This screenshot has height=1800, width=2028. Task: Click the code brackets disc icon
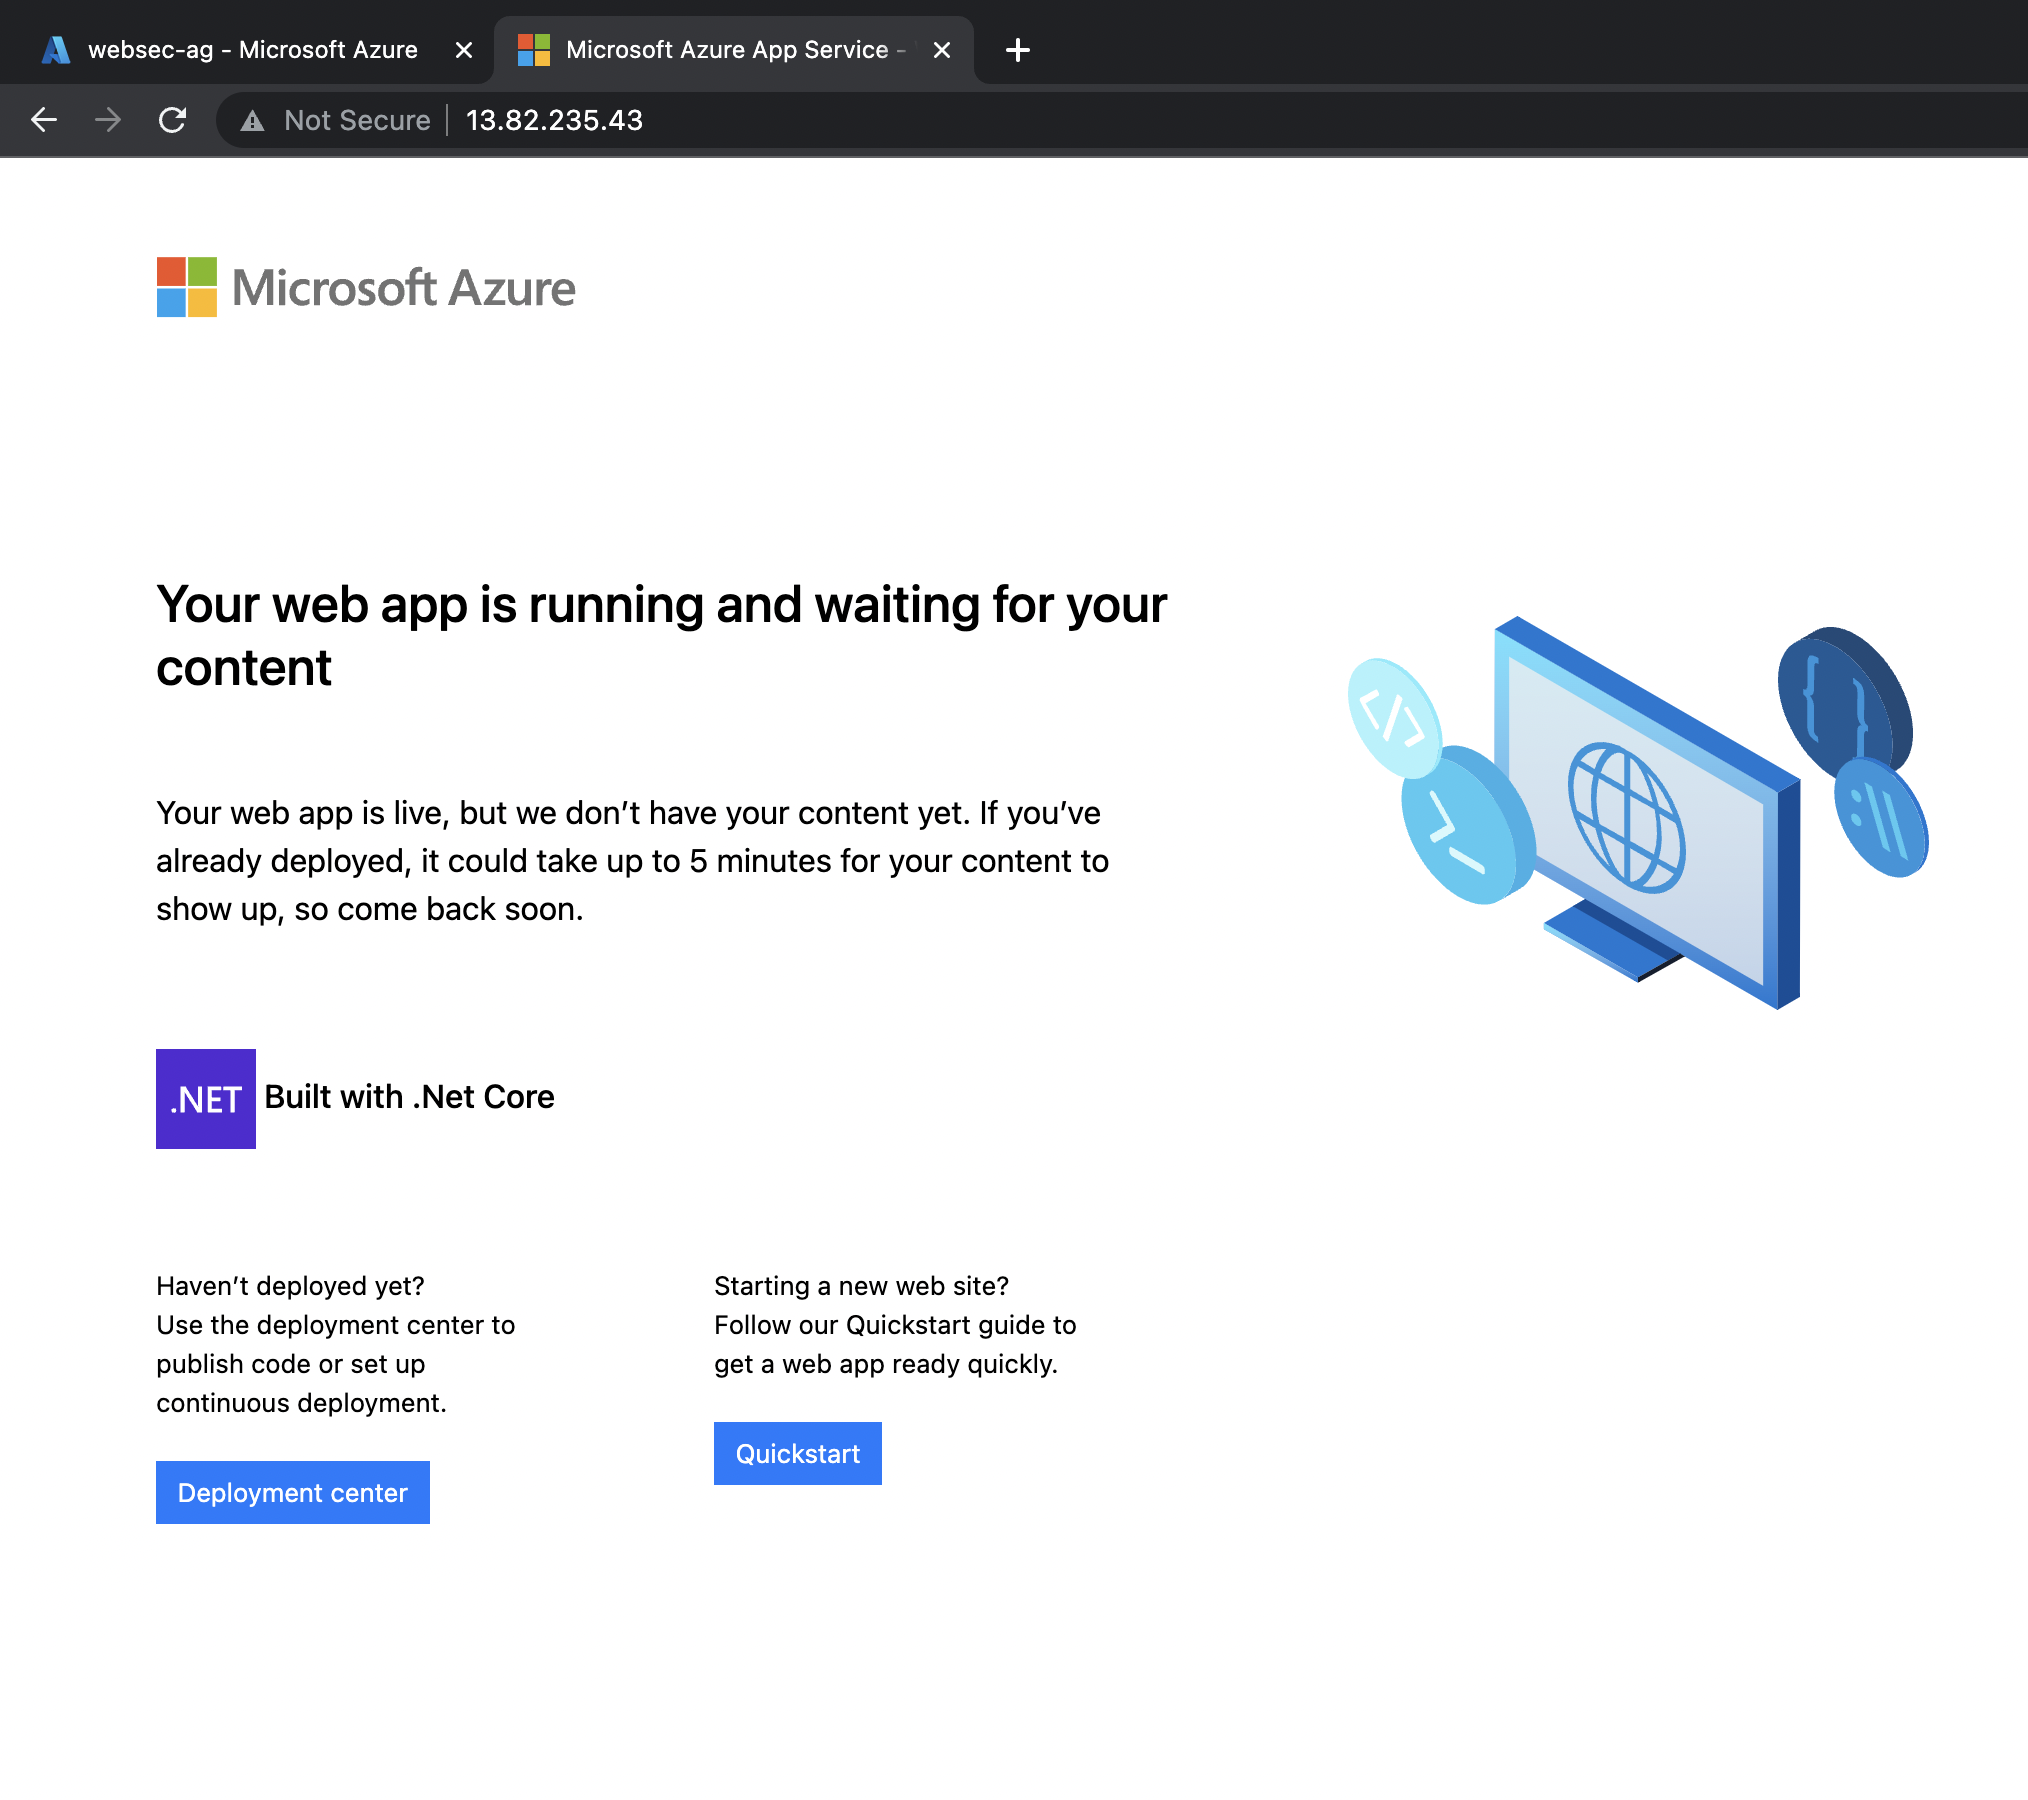(1392, 716)
